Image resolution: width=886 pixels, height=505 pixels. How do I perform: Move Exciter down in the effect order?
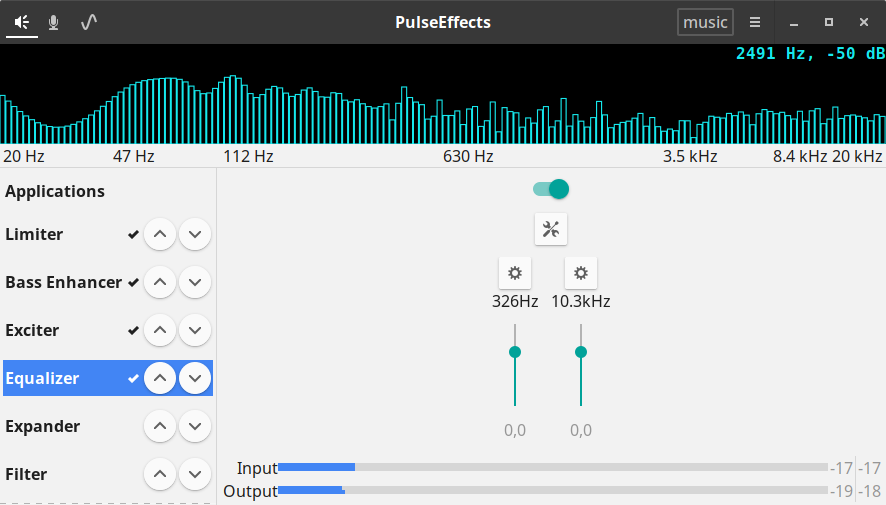195,330
